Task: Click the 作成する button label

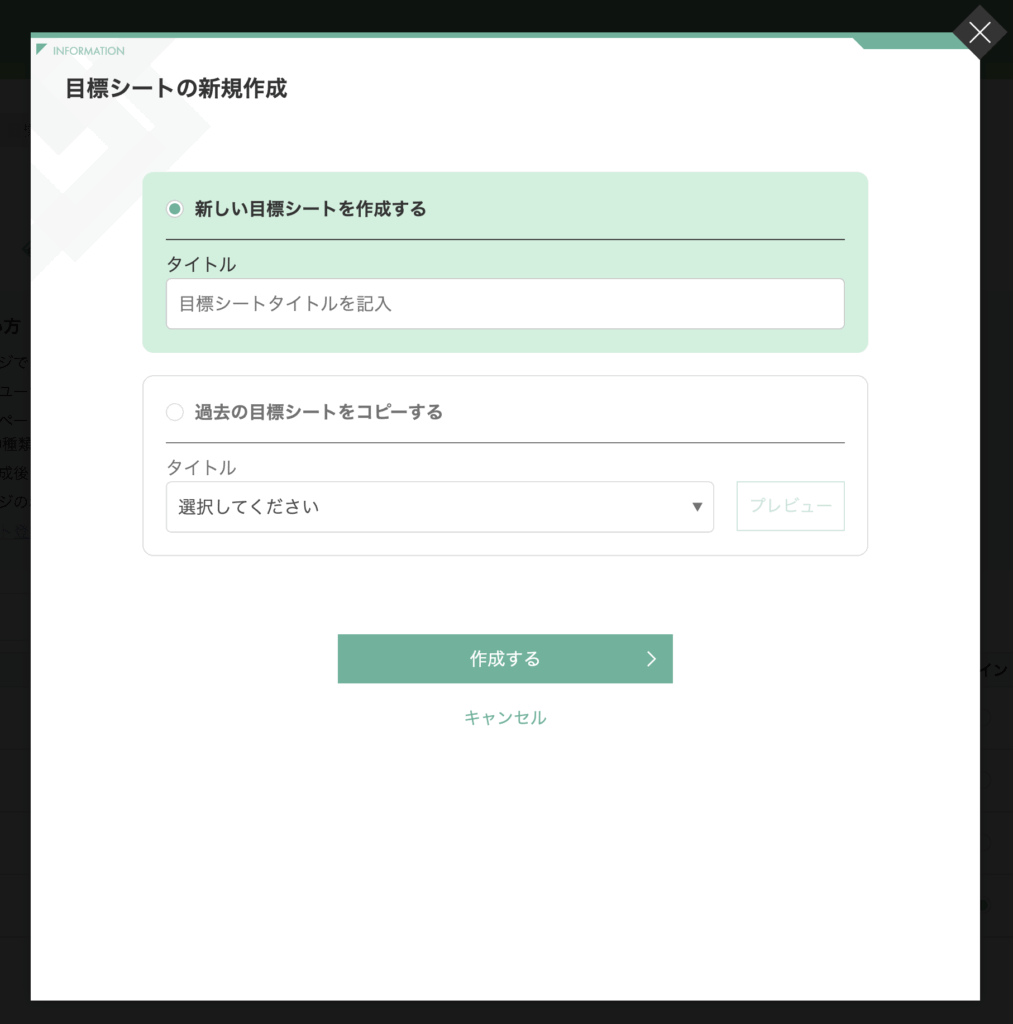Action: 505,659
